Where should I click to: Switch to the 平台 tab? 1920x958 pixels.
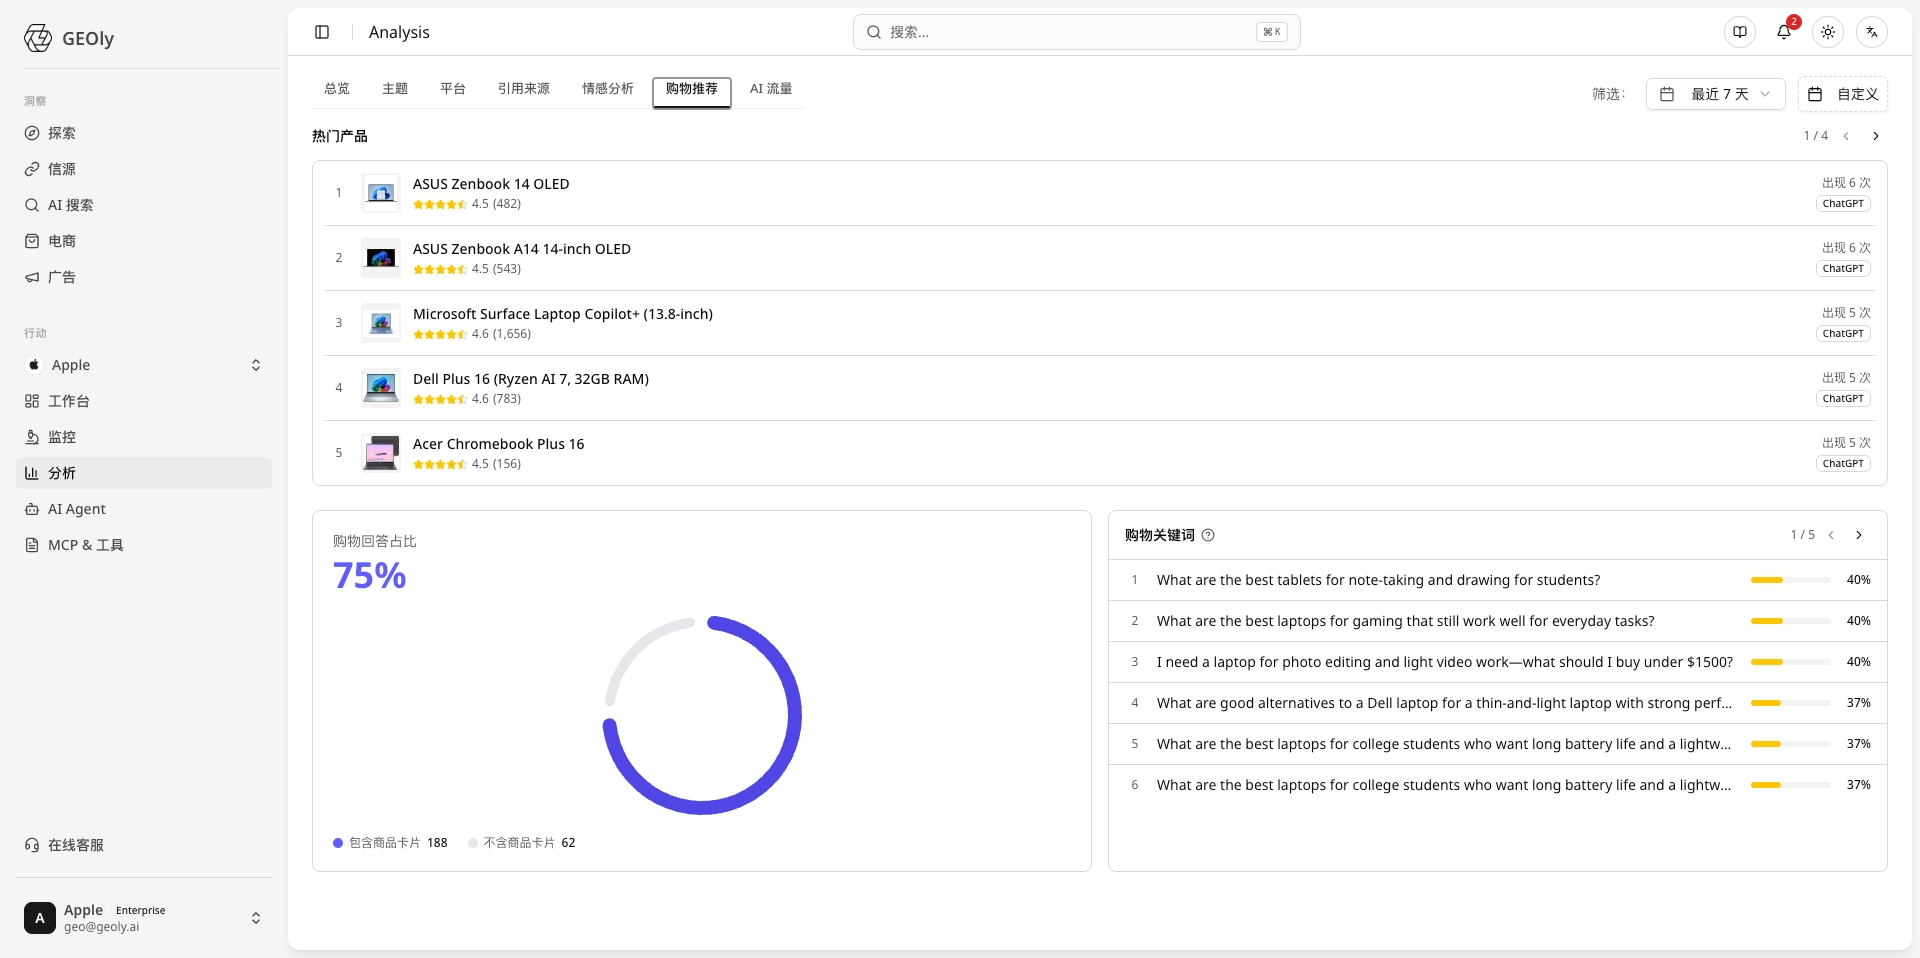click(453, 89)
